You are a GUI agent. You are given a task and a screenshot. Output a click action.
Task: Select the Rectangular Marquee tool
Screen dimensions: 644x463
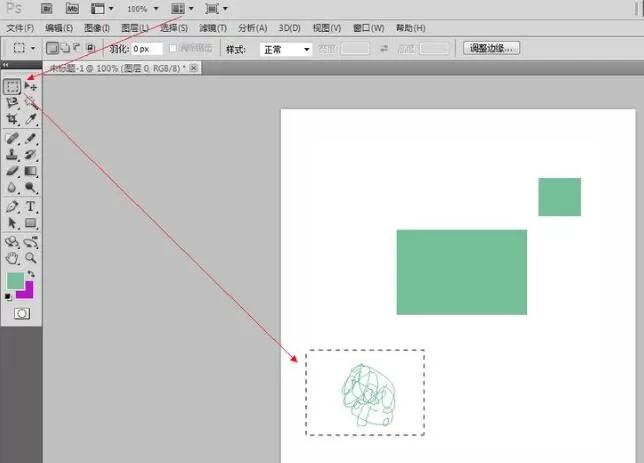[x=12, y=87]
